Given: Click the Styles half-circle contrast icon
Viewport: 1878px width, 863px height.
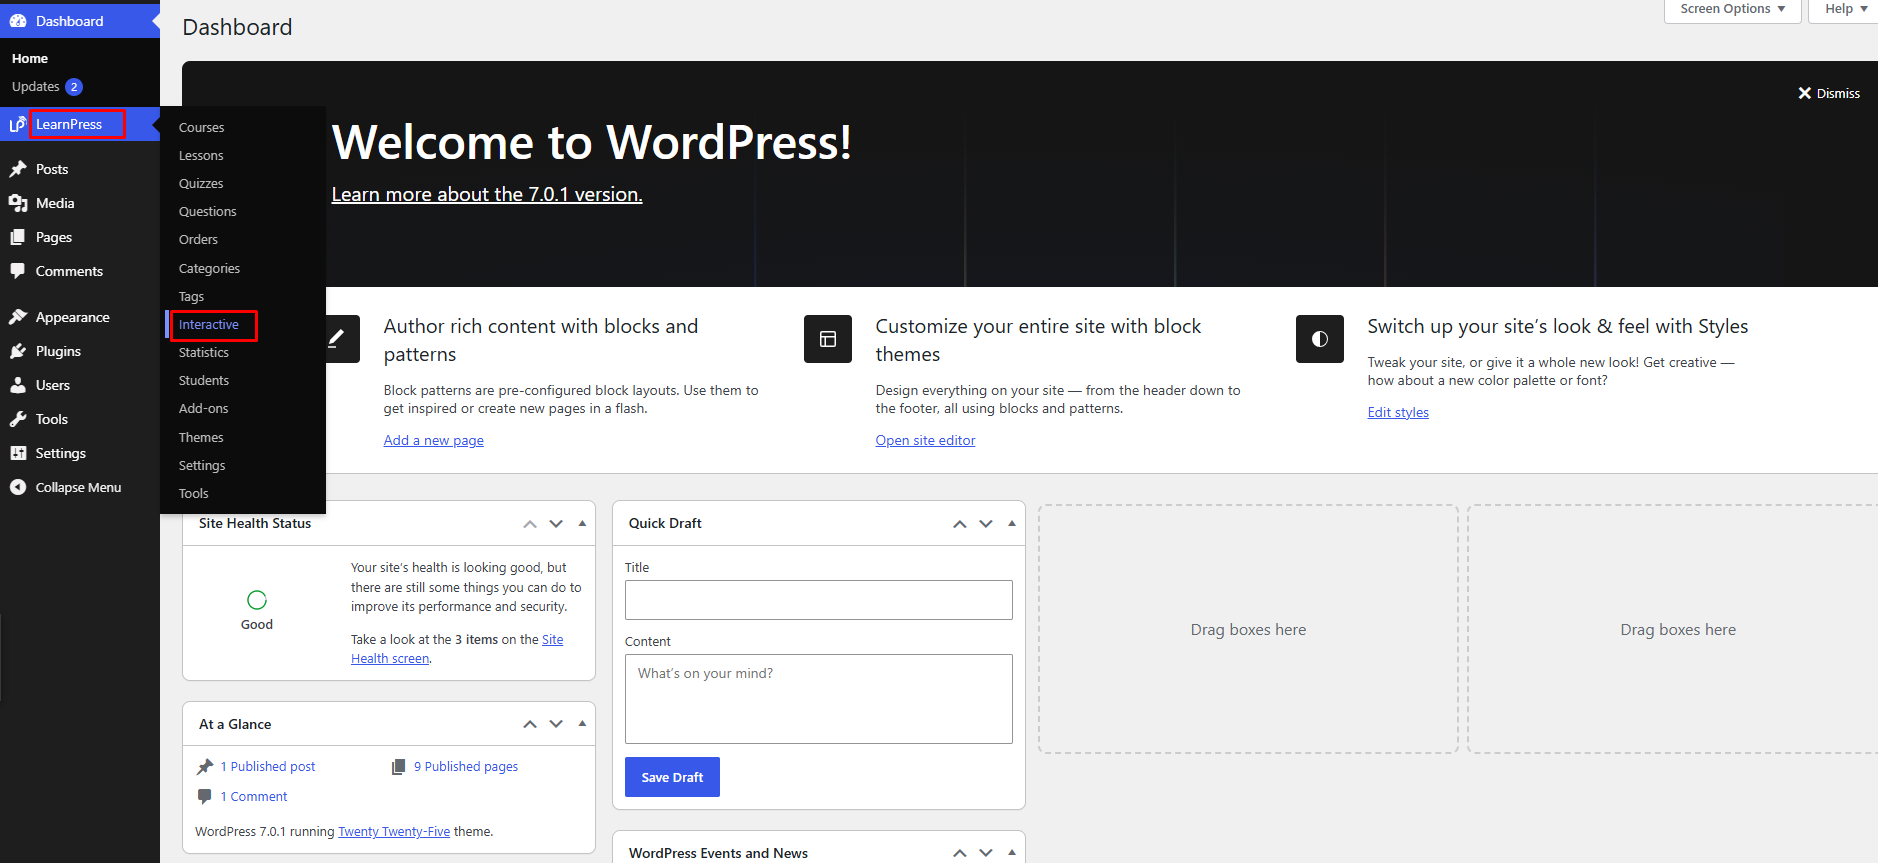Looking at the screenshot, I should pos(1320,339).
